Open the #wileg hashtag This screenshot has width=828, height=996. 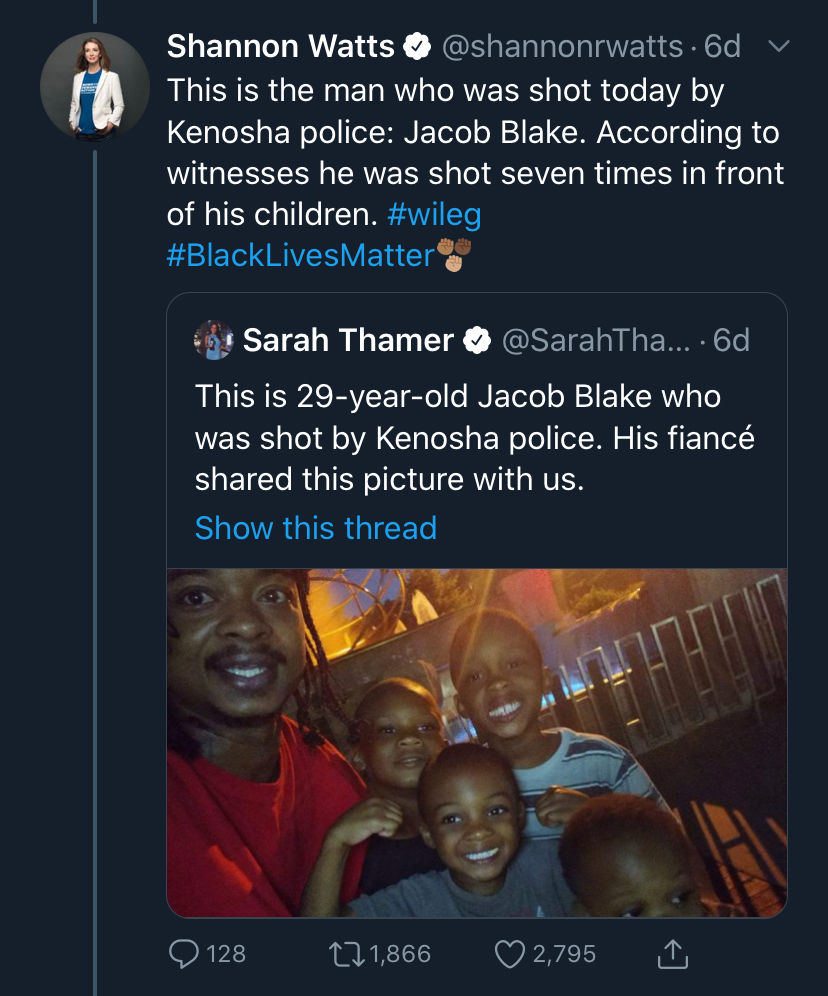pyautogui.click(x=434, y=214)
